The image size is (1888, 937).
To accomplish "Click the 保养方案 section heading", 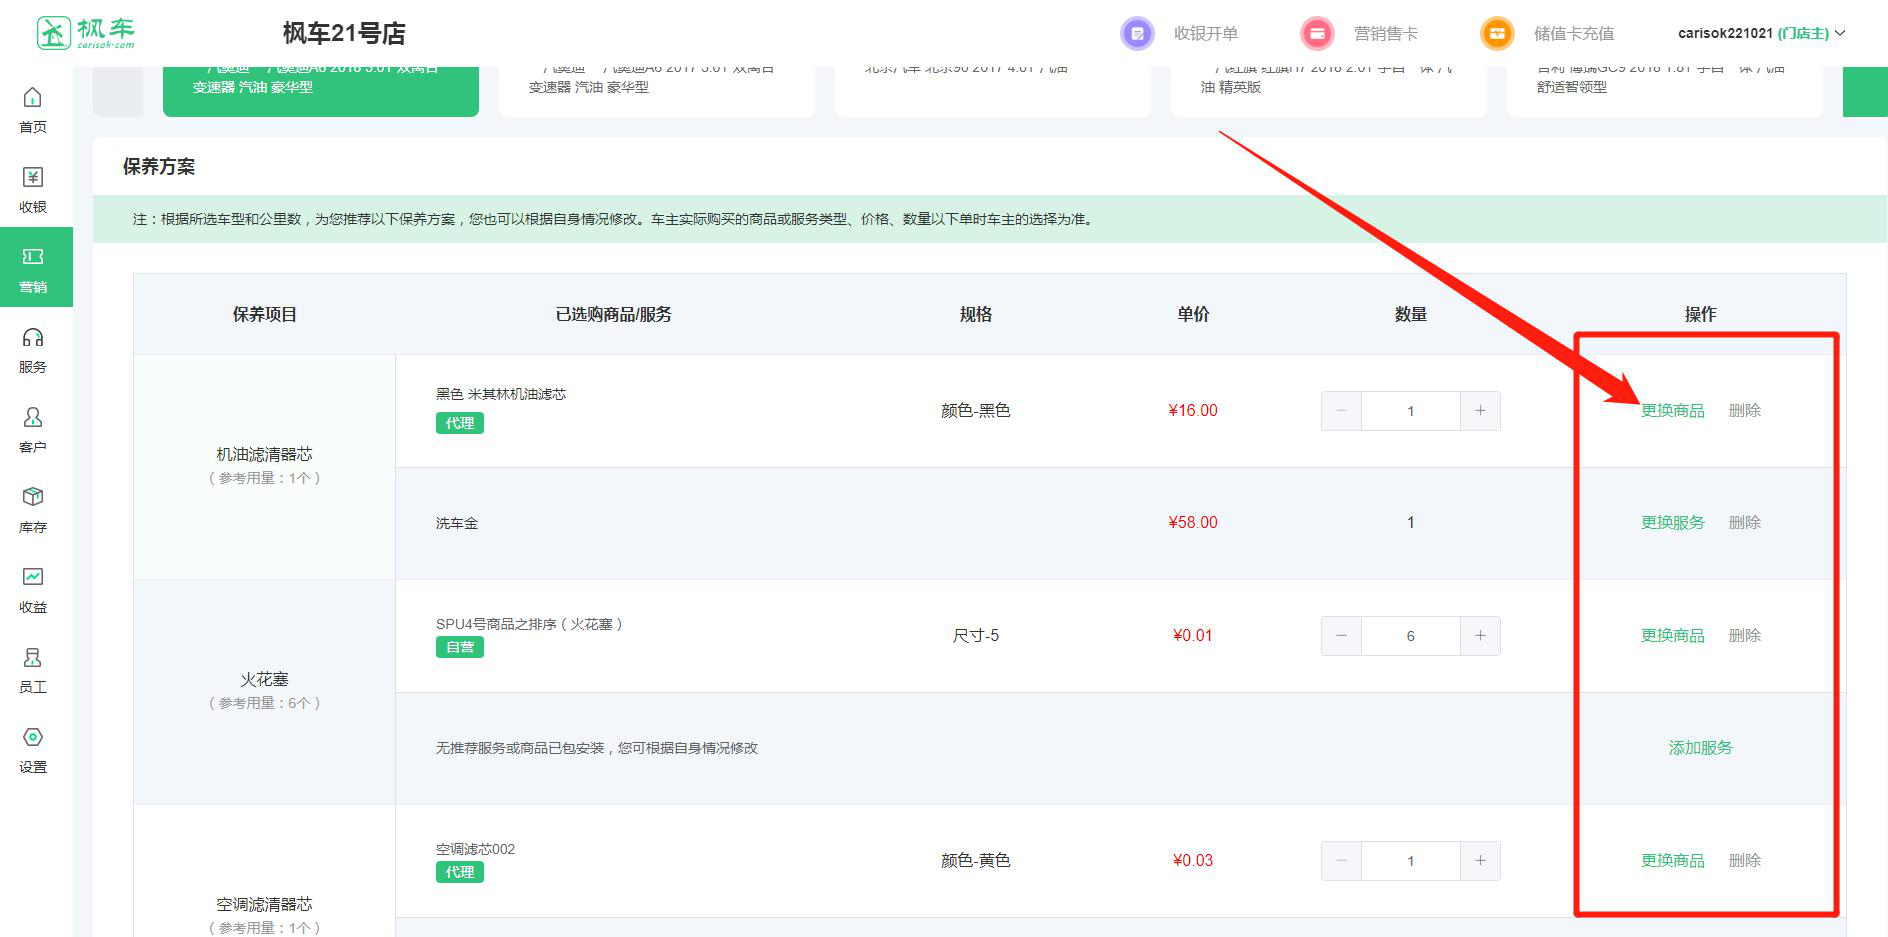I will click(159, 167).
